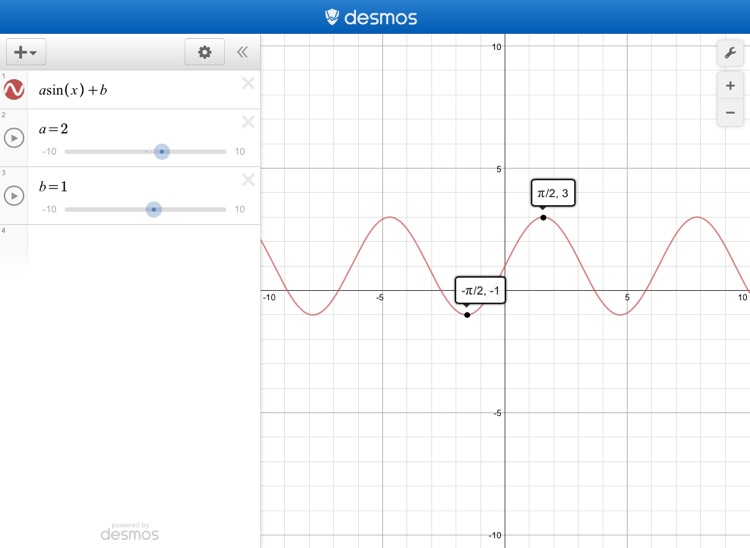Click the maximum point labeled π/2, 3
The height and width of the screenshot is (548, 750).
[x=543, y=218]
